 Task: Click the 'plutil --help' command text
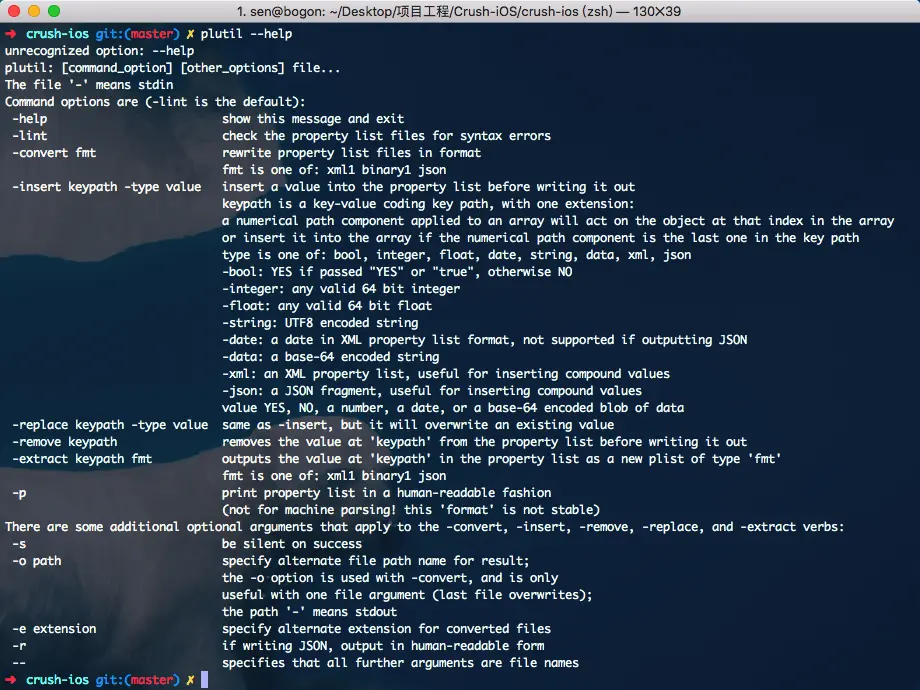click(x=246, y=34)
